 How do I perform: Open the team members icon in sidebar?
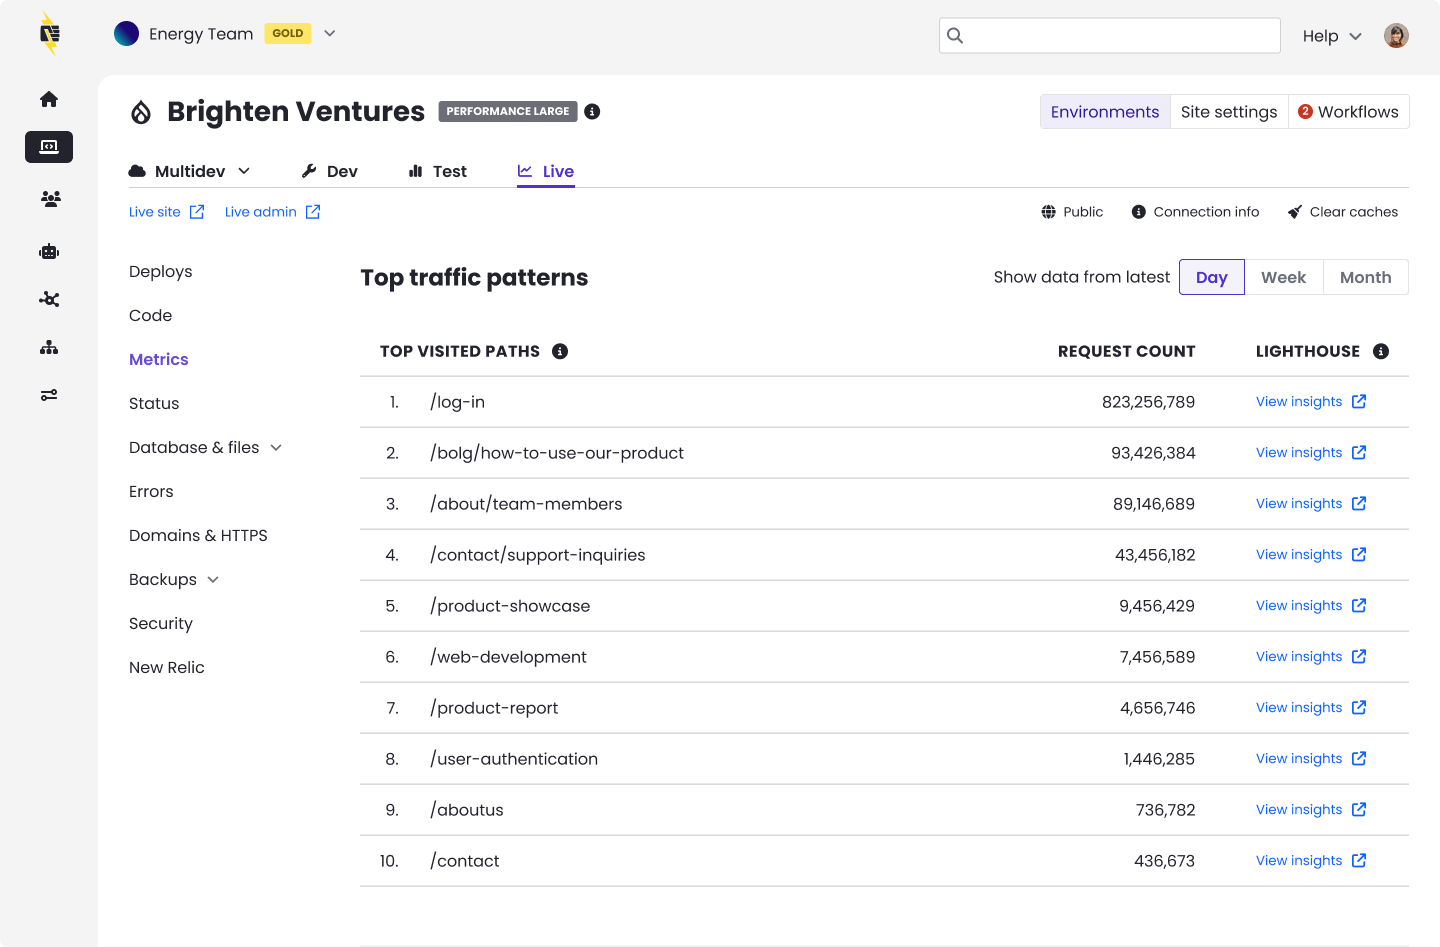pos(50,199)
